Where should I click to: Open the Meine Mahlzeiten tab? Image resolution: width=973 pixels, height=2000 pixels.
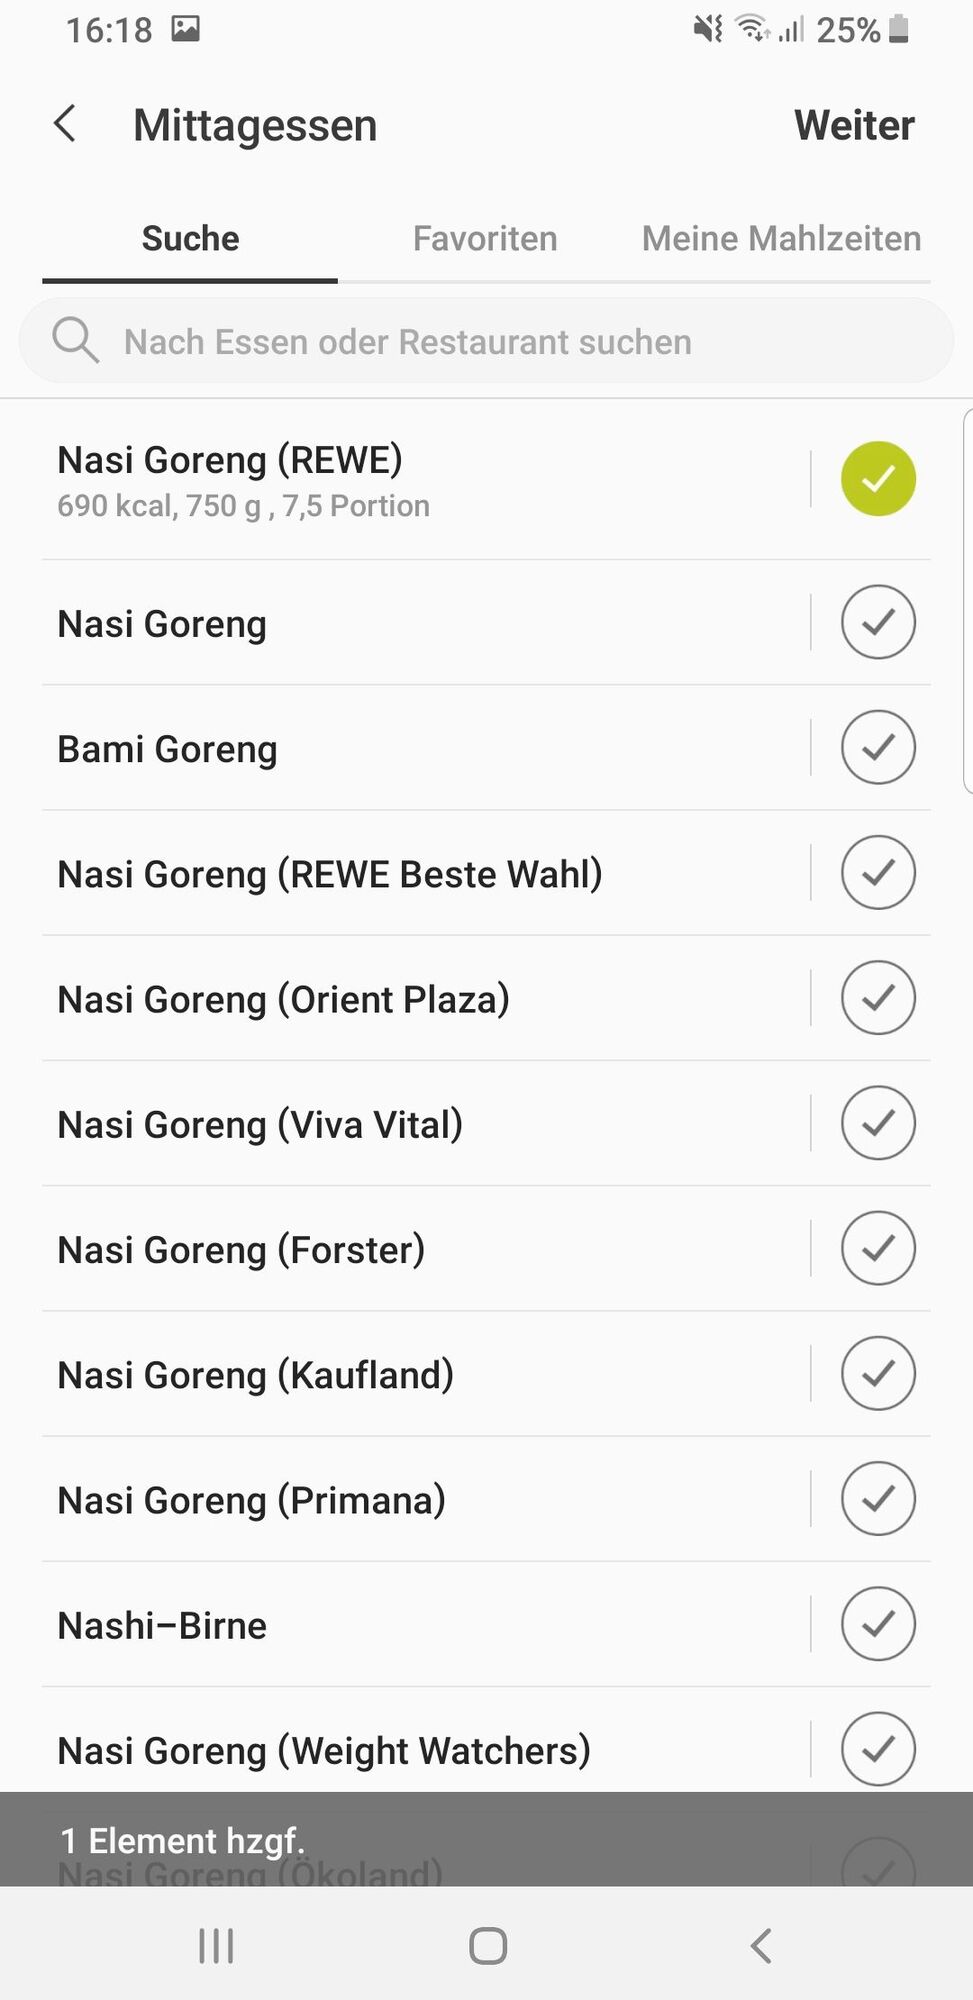[x=781, y=238]
